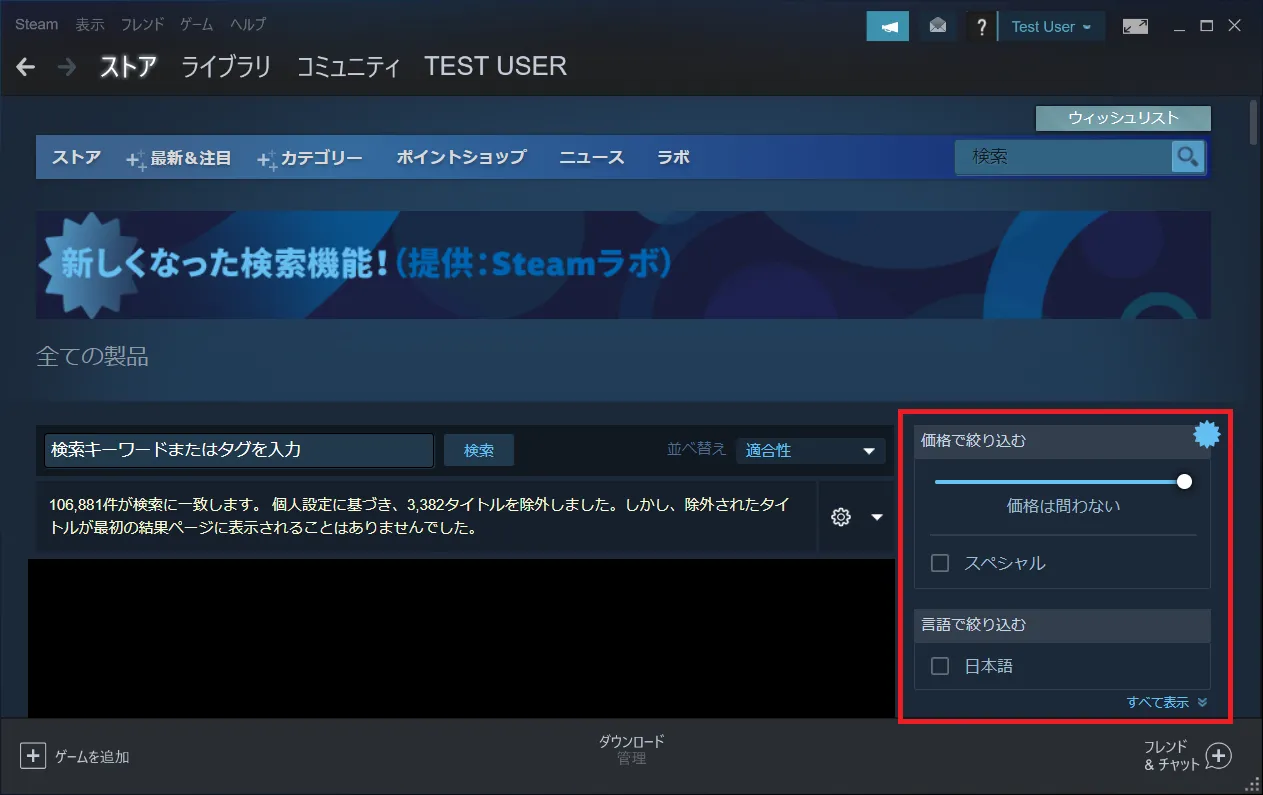This screenshot has width=1263, height=795.
Task: Switch to the ライブラリ tab
Action: click(x=226, y=67)
